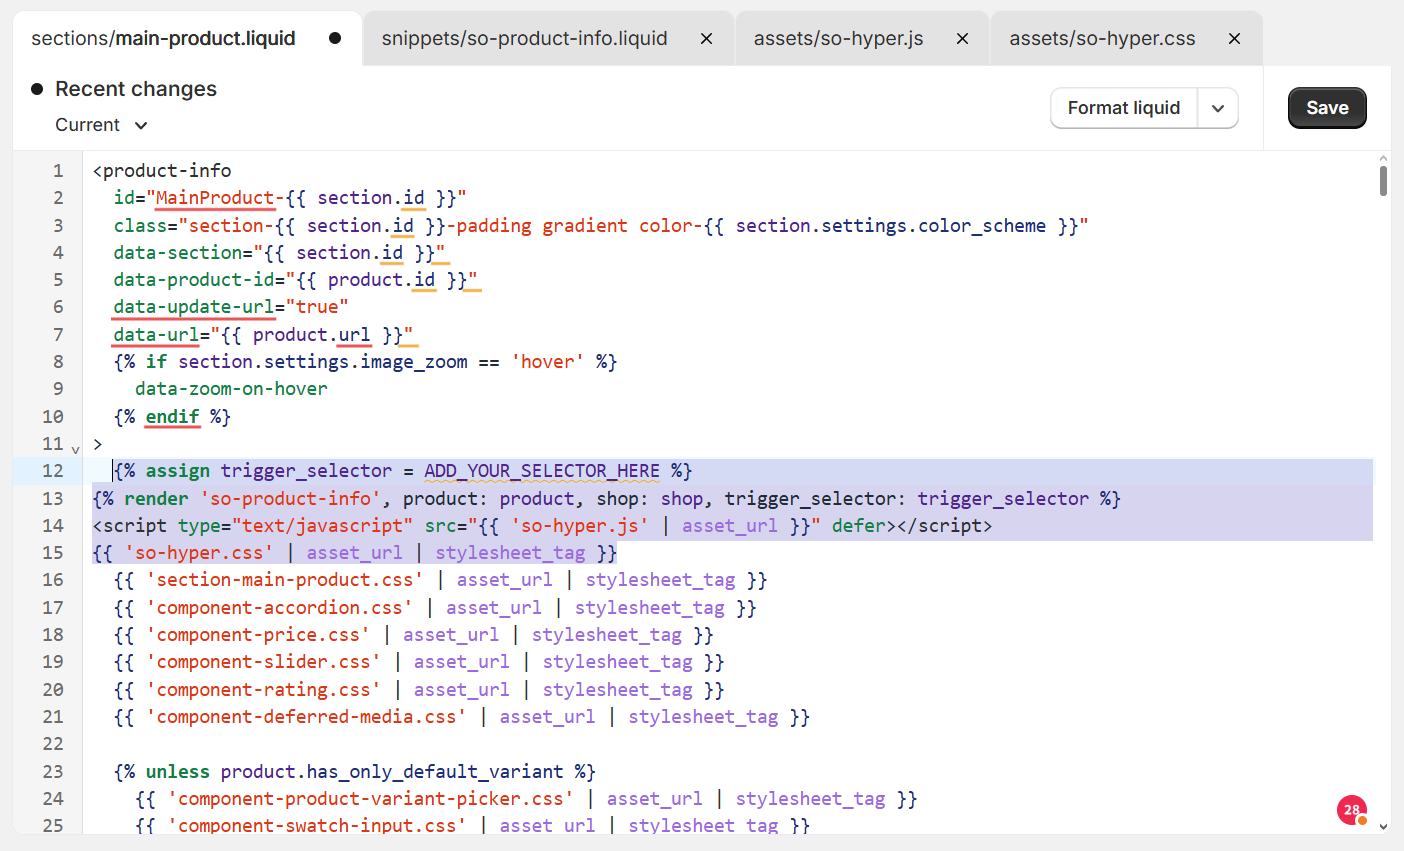Click the <product-info tag on line 1

(x=162, y=171)
